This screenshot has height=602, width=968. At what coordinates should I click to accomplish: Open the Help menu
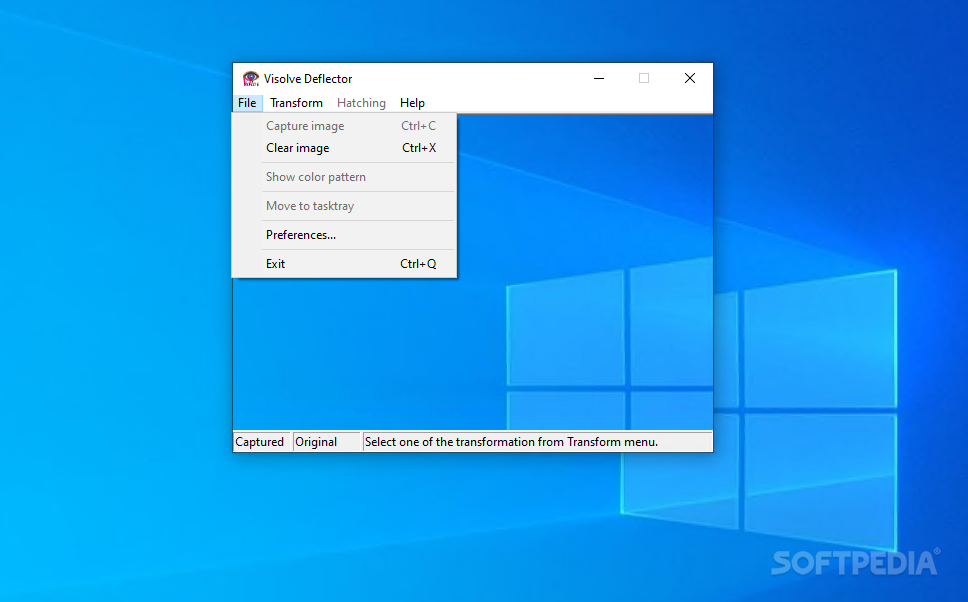click(412, 103)
